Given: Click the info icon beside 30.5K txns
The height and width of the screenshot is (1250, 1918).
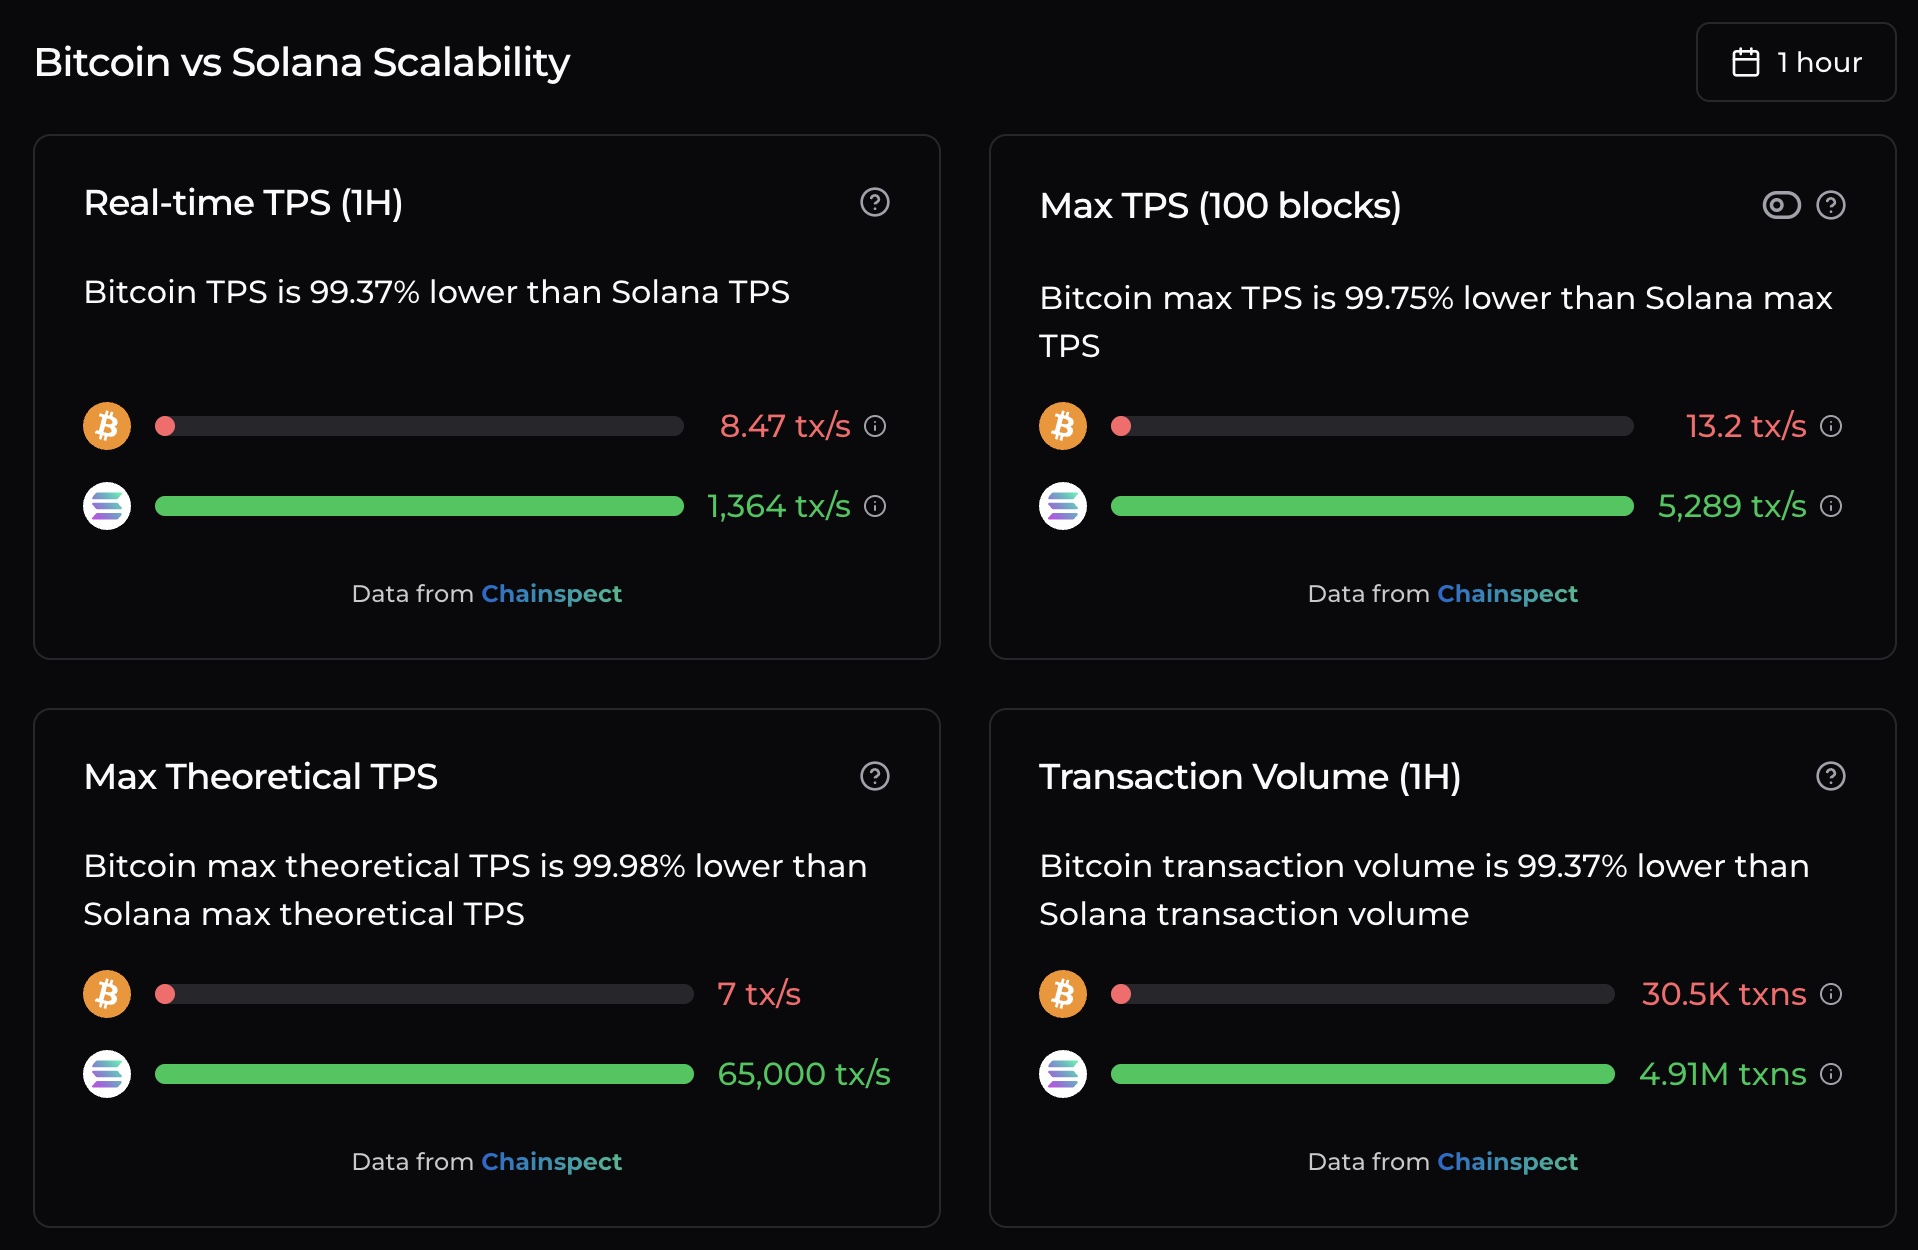Looking at the screenshot, I should point(1831,995).
